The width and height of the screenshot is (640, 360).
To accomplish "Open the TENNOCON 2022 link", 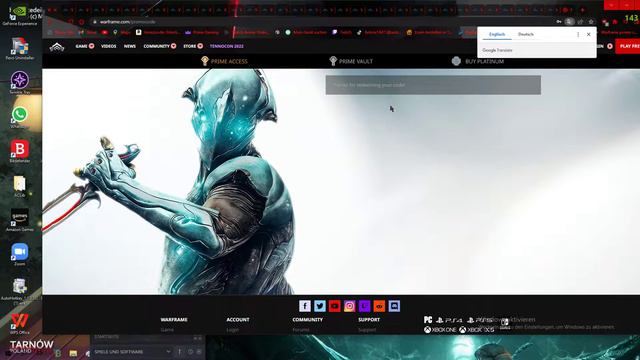I will (227, 46).
